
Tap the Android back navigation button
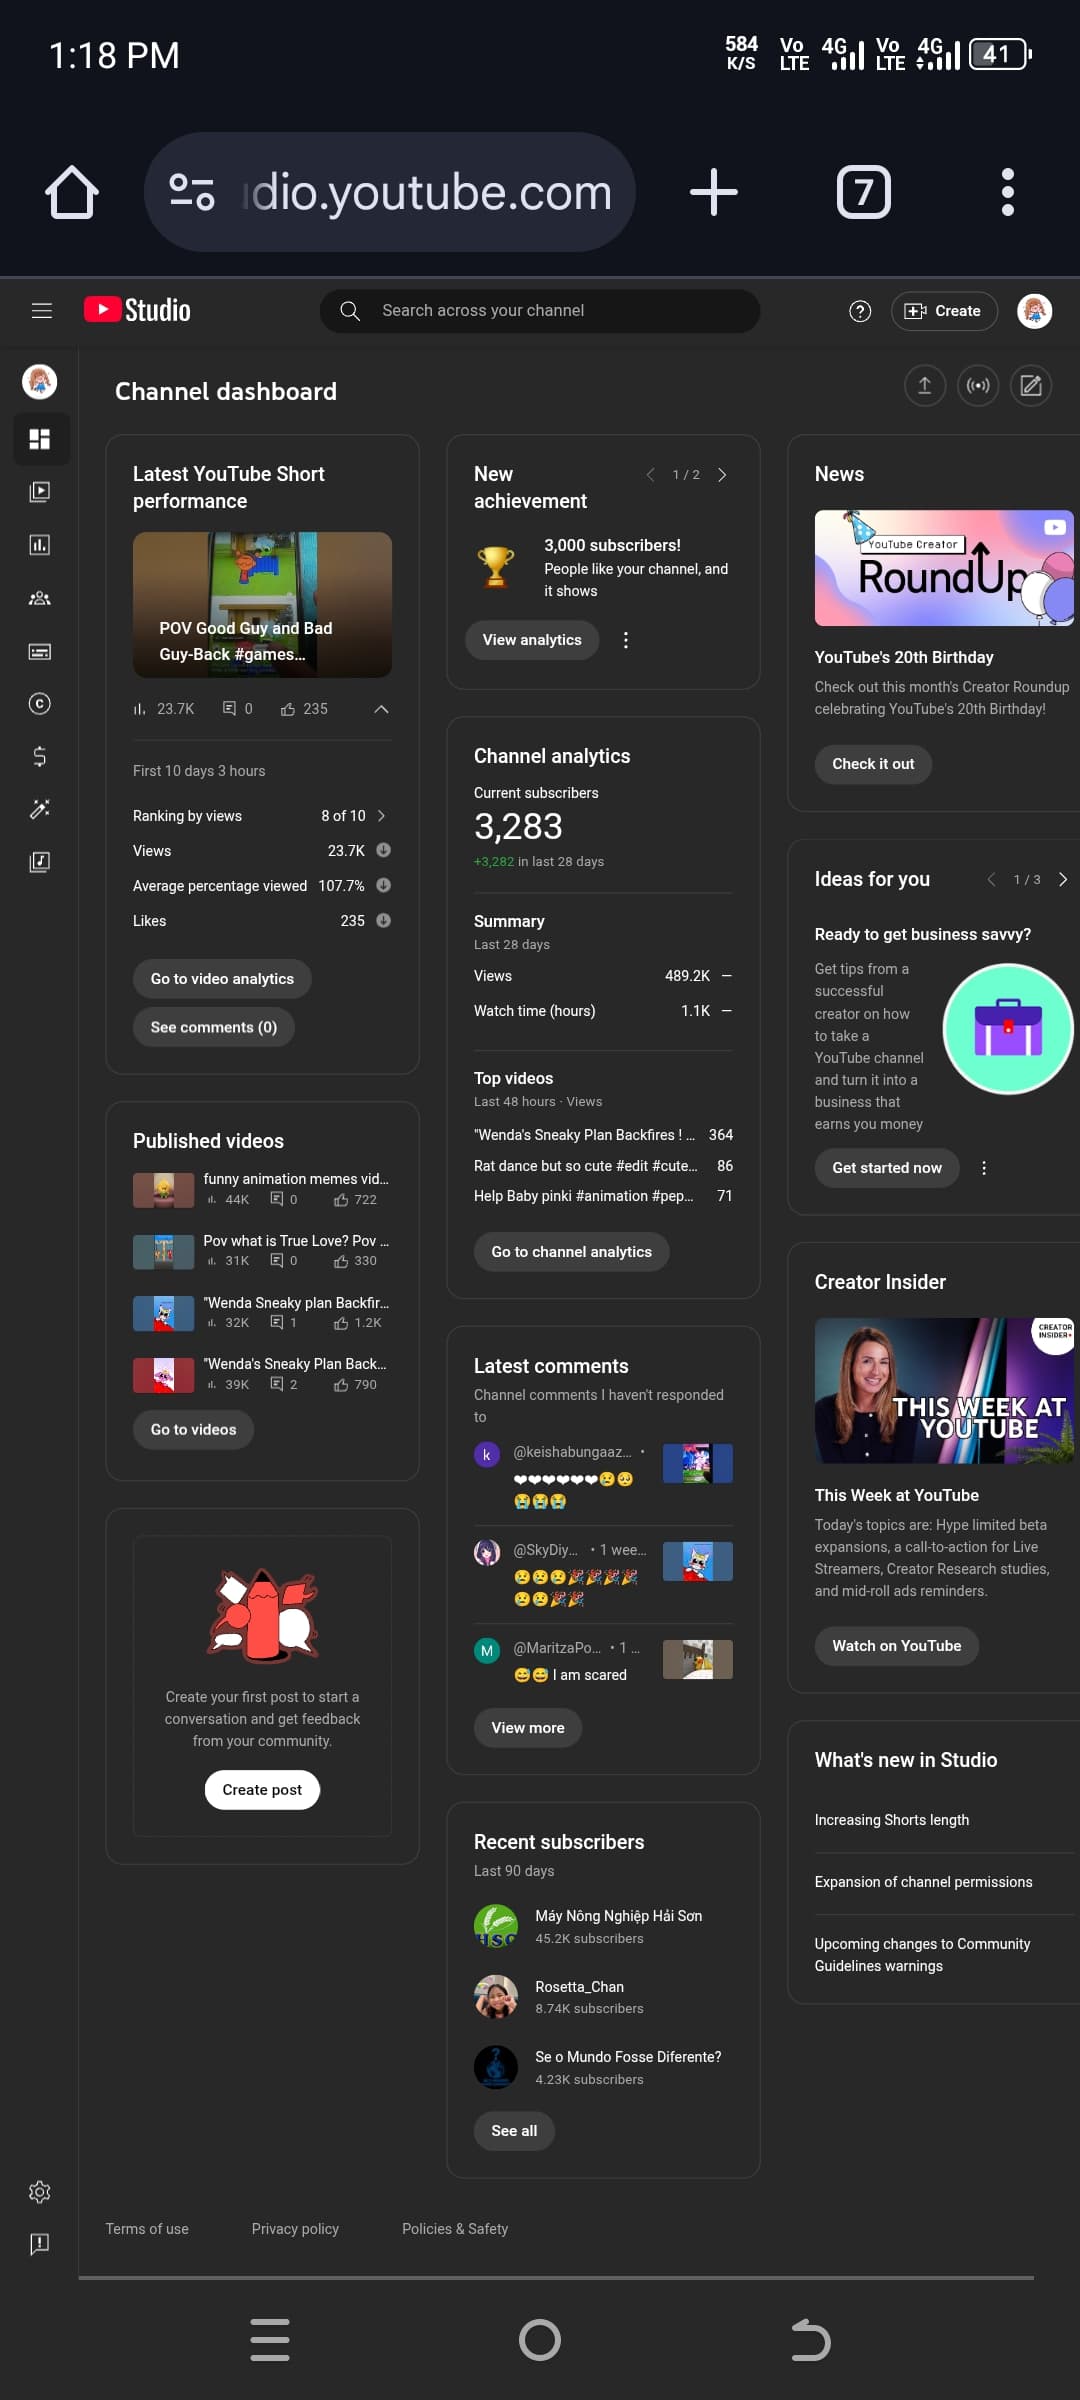810,2340
